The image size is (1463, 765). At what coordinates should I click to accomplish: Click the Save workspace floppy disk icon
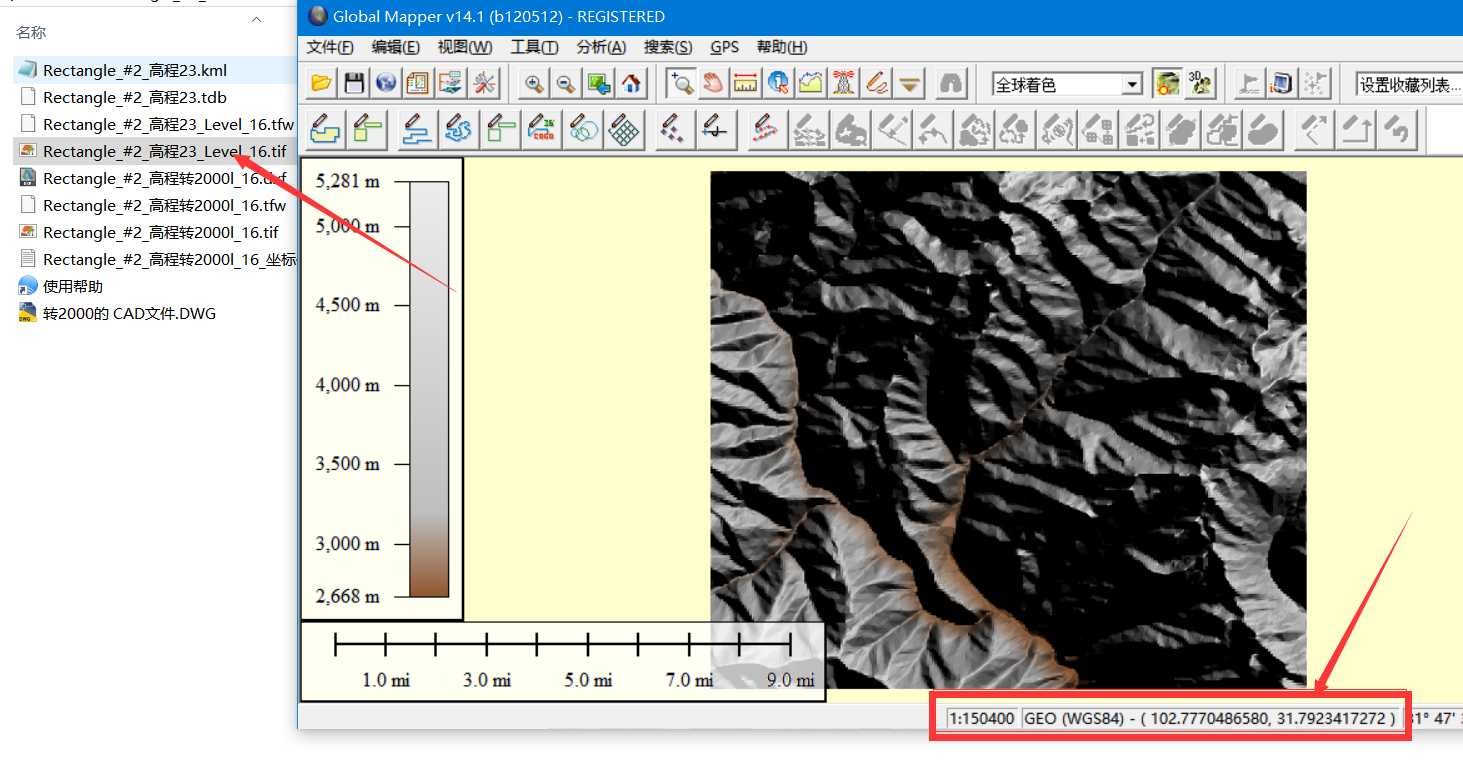pos(353,84)
